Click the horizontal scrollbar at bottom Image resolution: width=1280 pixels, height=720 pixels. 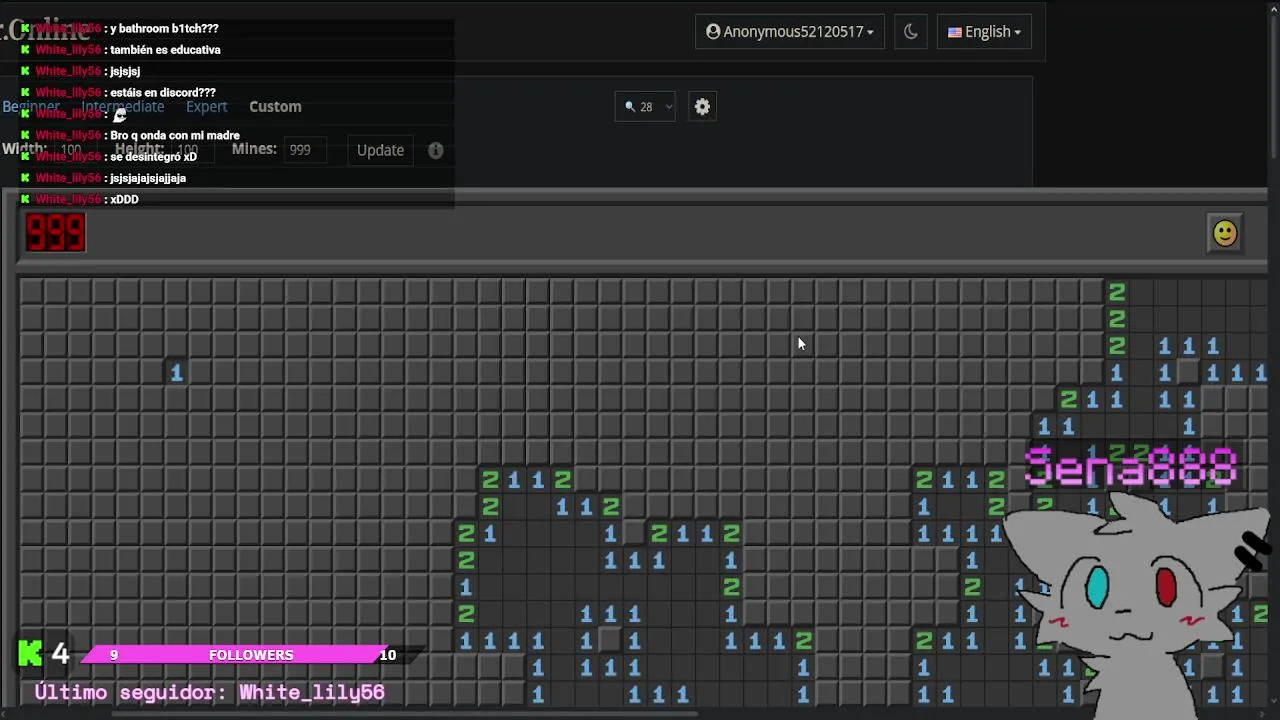(405, 714)
